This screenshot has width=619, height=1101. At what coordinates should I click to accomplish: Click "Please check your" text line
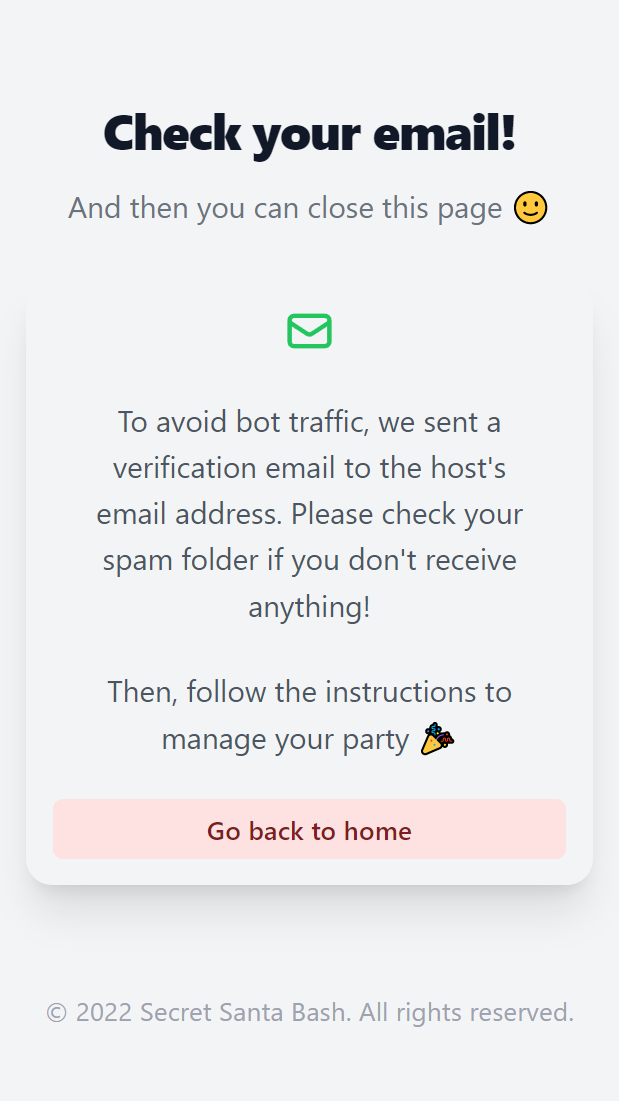coord(407,515)
